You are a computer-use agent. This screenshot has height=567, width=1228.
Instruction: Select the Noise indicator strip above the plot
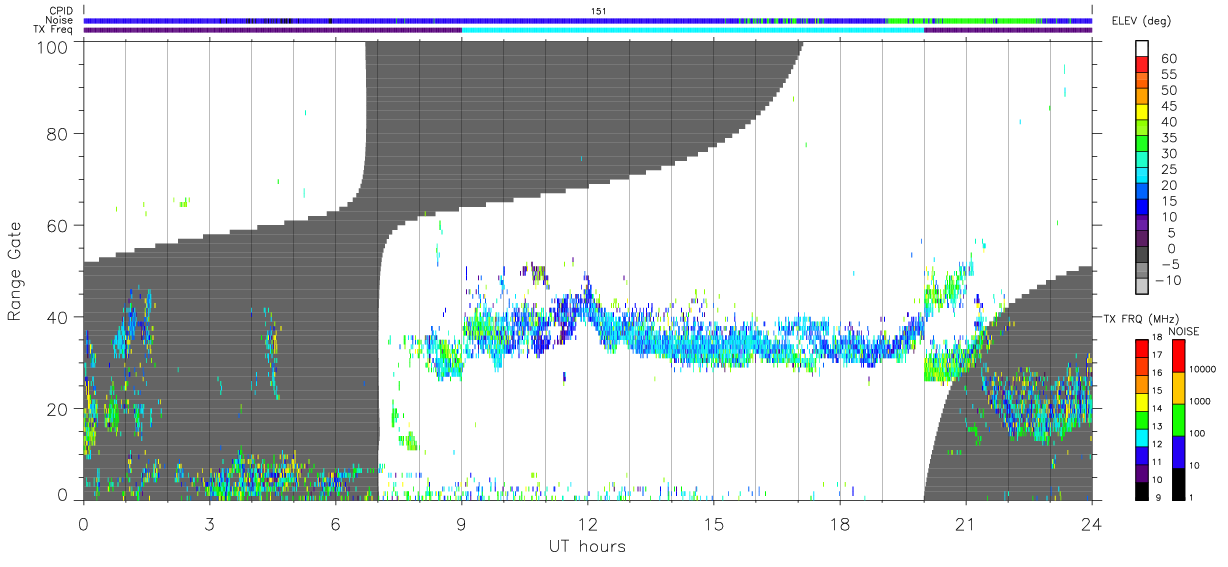pyautogui.click(x=588, y=20)
